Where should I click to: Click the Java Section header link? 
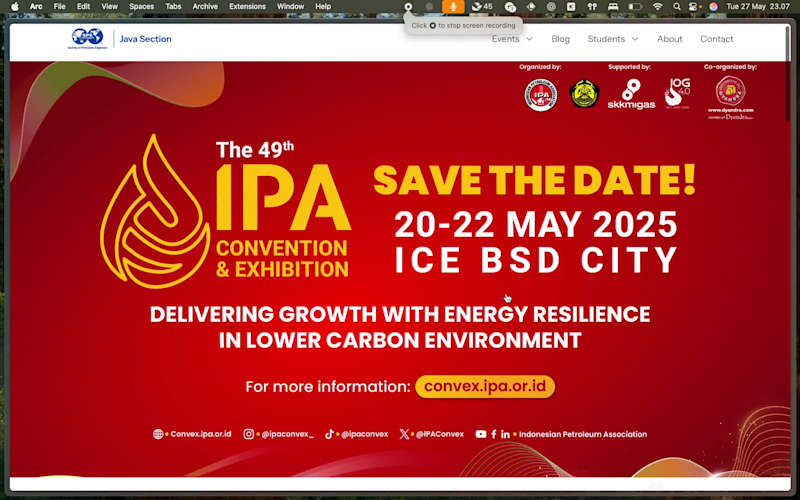pyautogui.click(x=145, y=39)
